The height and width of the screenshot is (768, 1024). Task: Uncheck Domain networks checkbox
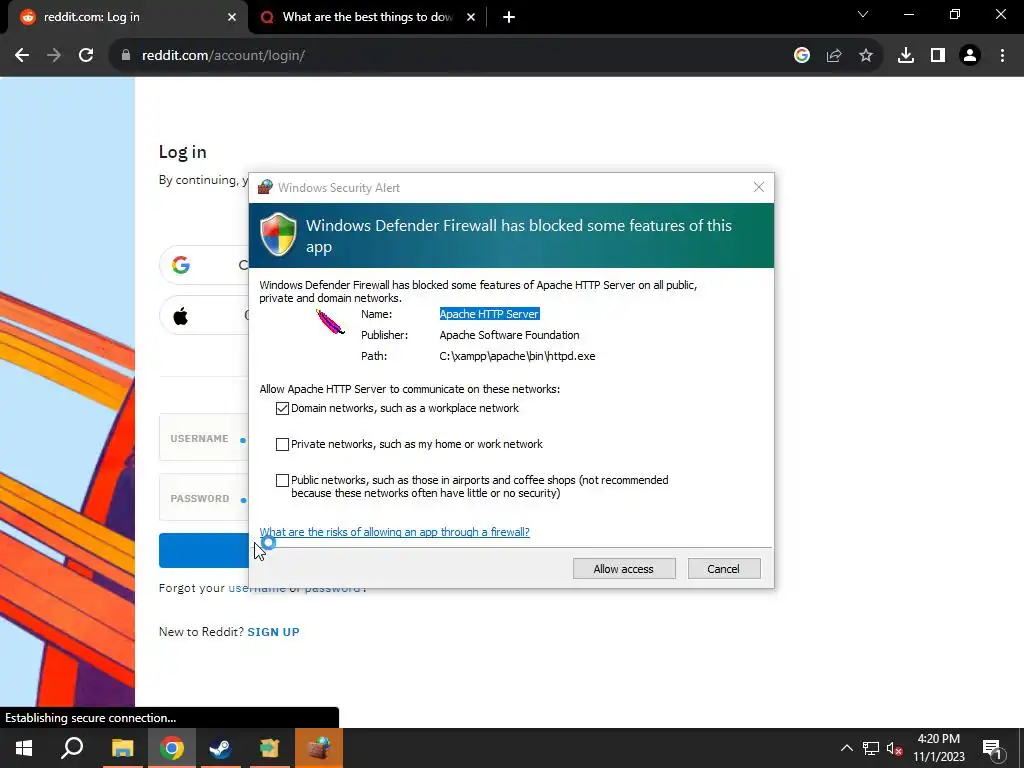pyautogui.click(x=282, y=409)
